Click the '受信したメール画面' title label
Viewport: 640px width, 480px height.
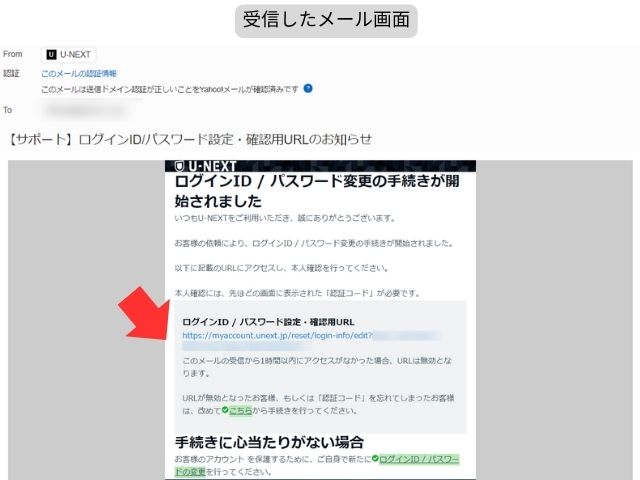click(326, 20)
